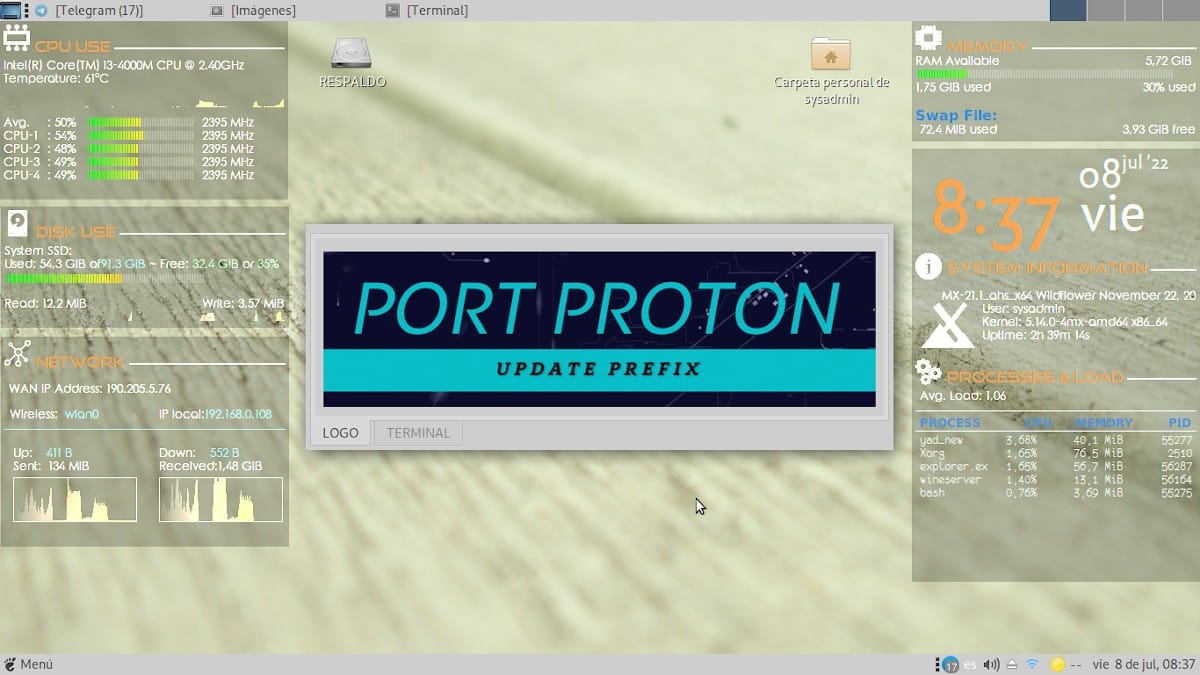Click the network nodes icon beside NETWORK
Viewport: 1200px width, 675px height.
tap(17, 355)
